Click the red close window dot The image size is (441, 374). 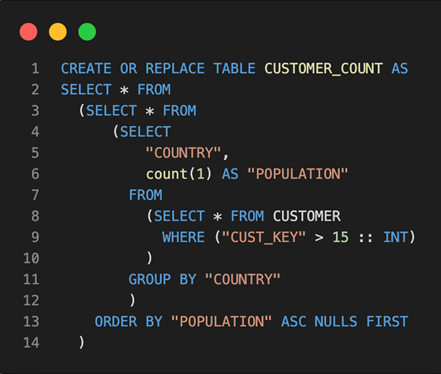pos(28,32)
